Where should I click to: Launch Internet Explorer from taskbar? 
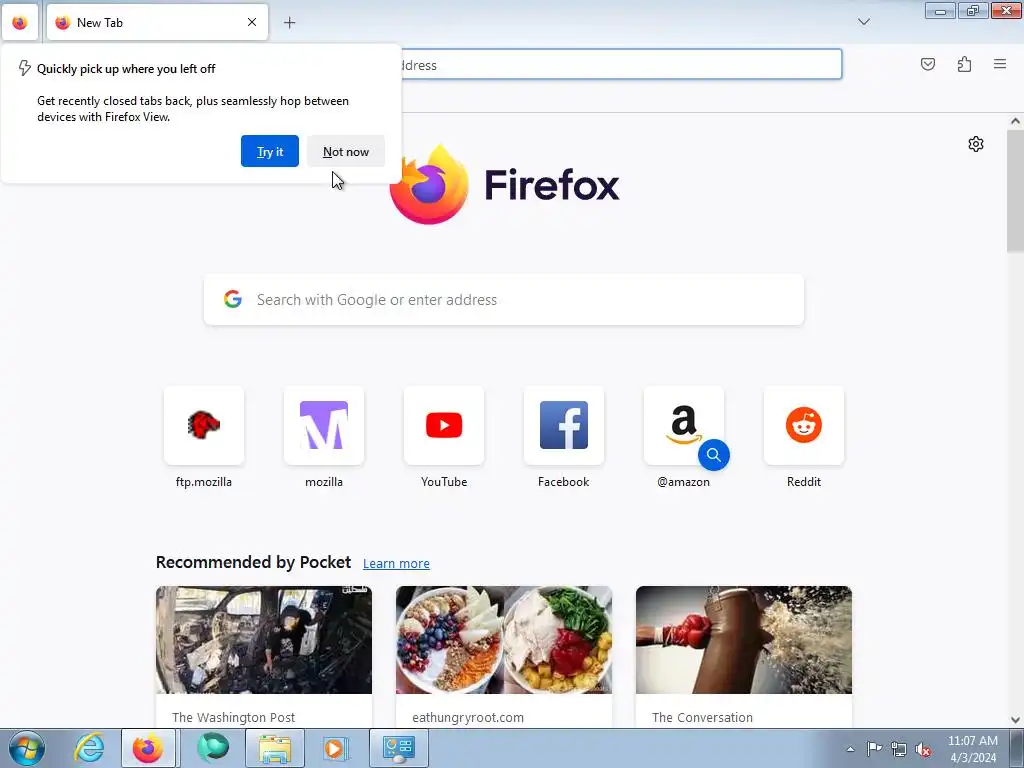point(89,748)
